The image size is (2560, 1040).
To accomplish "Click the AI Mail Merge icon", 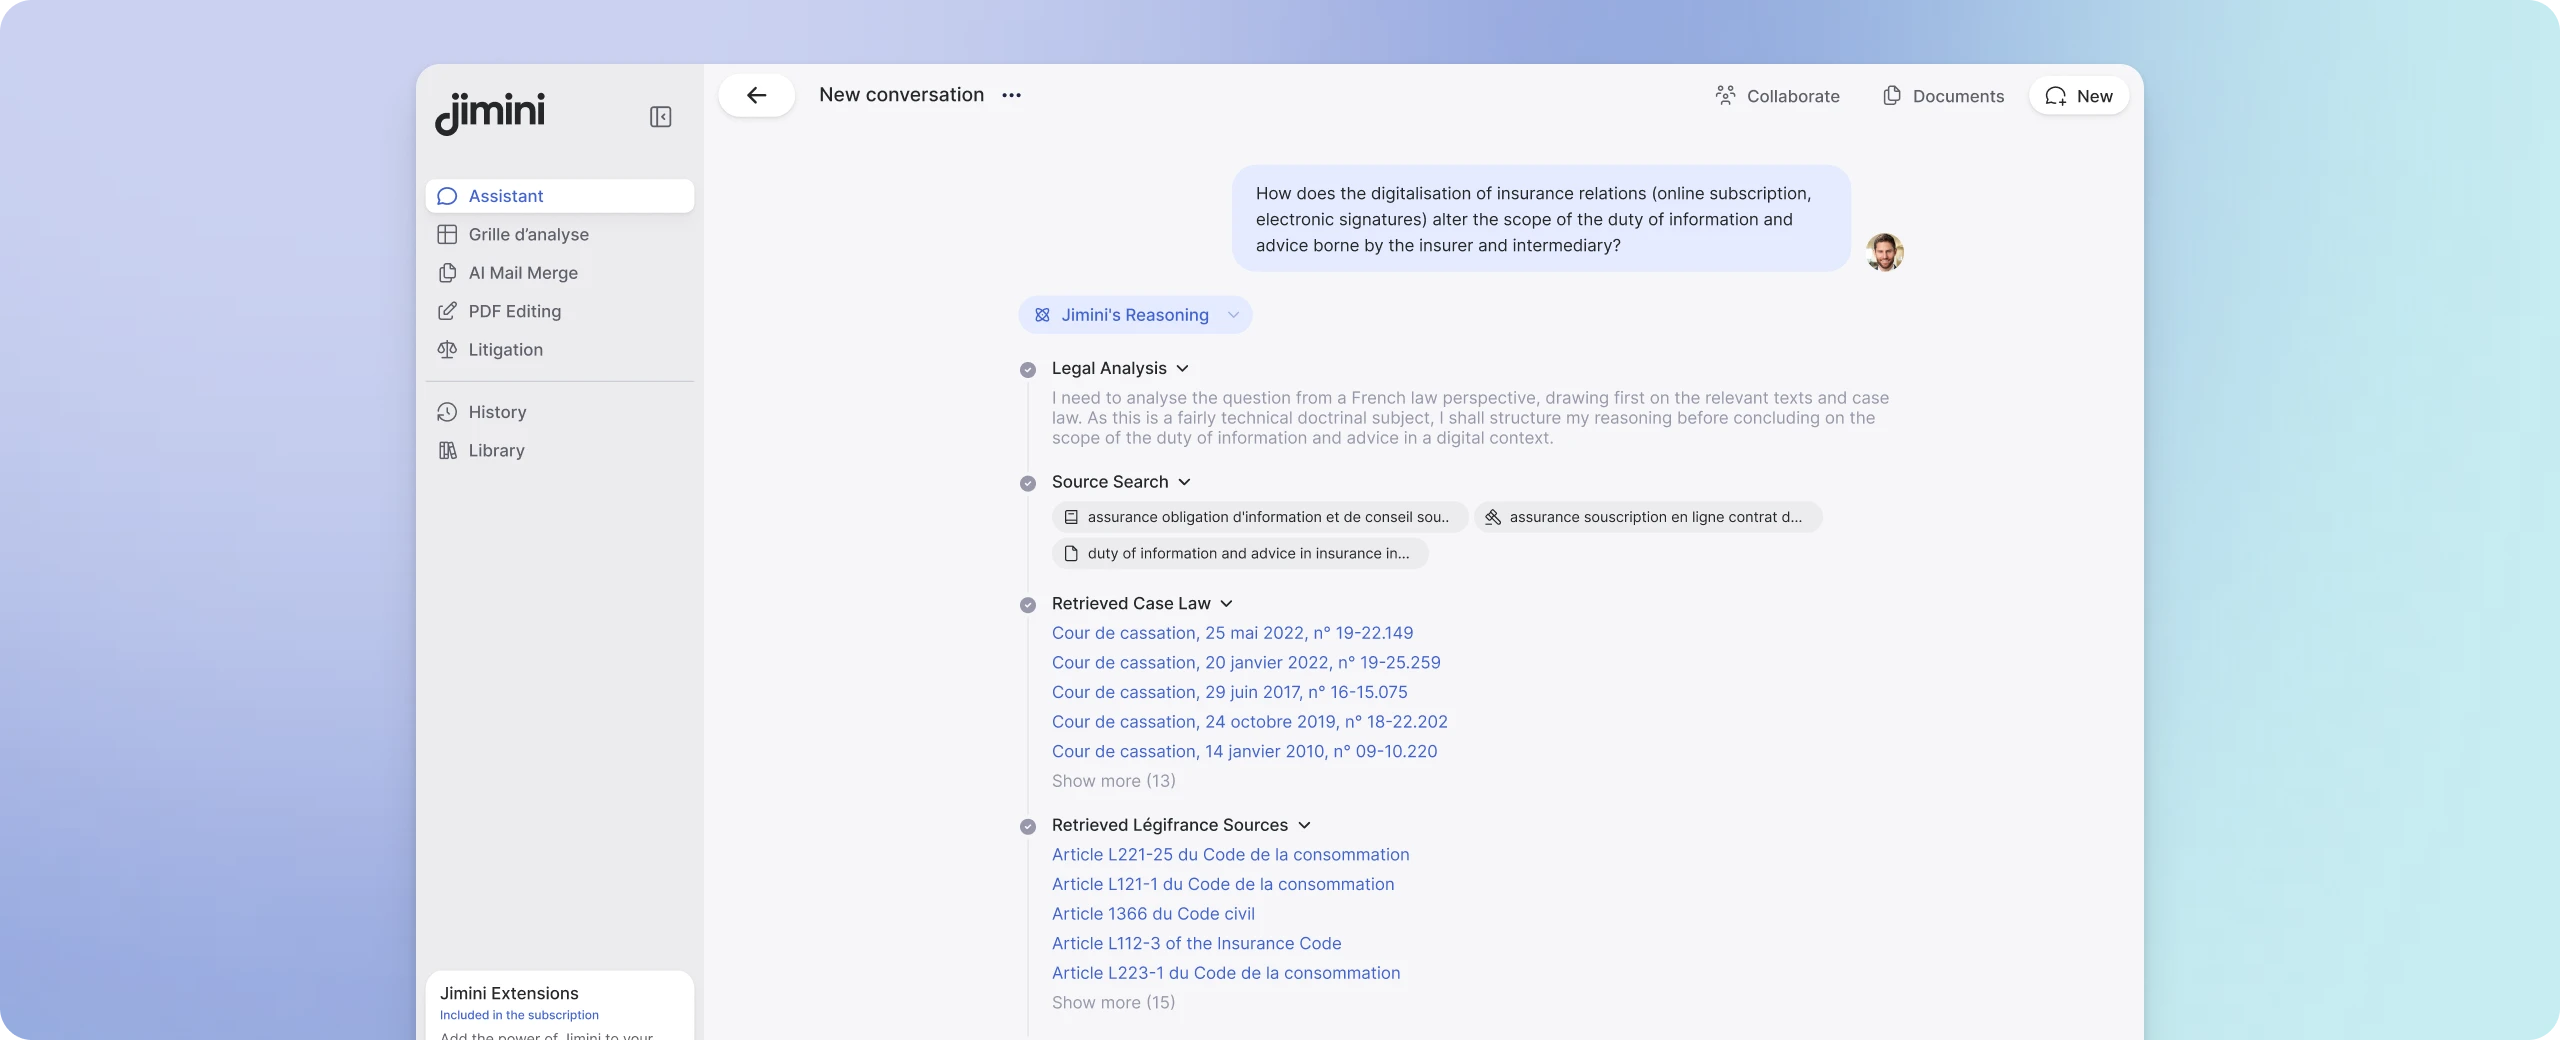I will pos(447,273).
